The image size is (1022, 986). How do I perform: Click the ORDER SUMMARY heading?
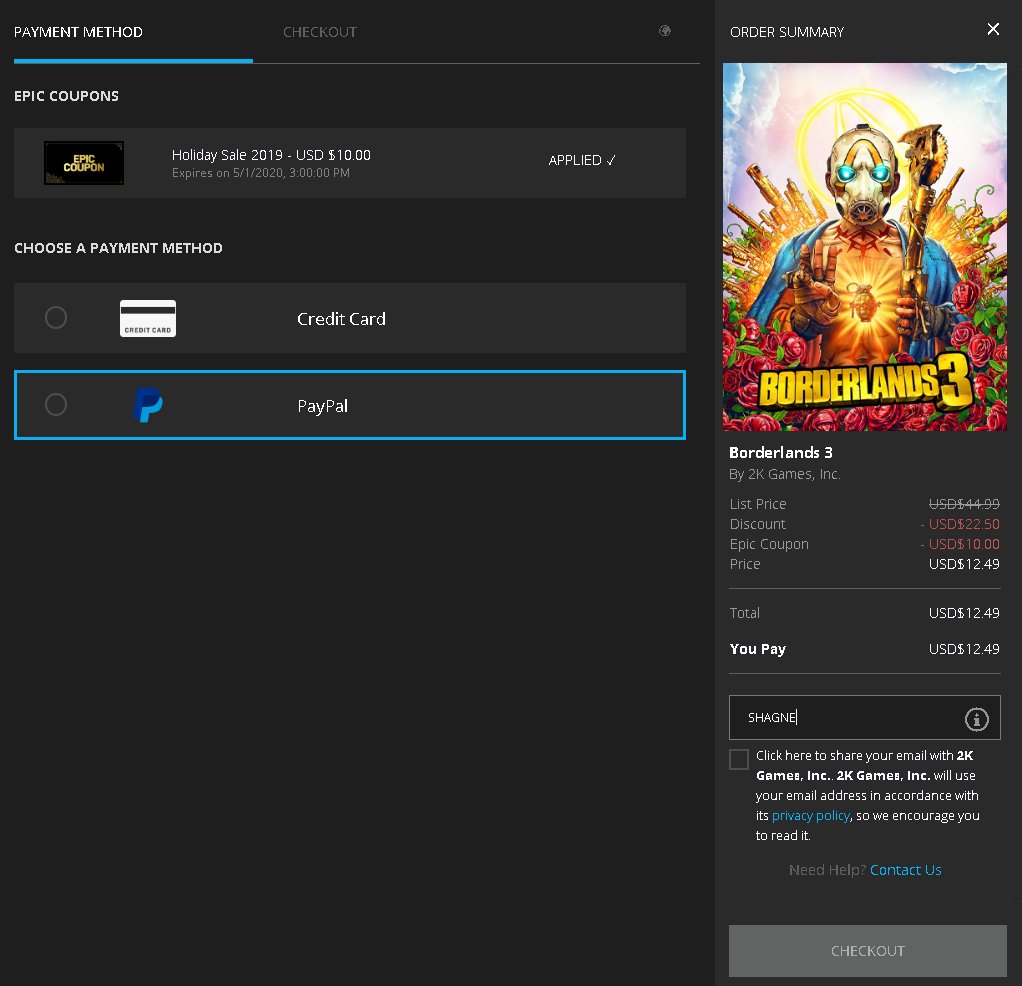click(787, 32)
